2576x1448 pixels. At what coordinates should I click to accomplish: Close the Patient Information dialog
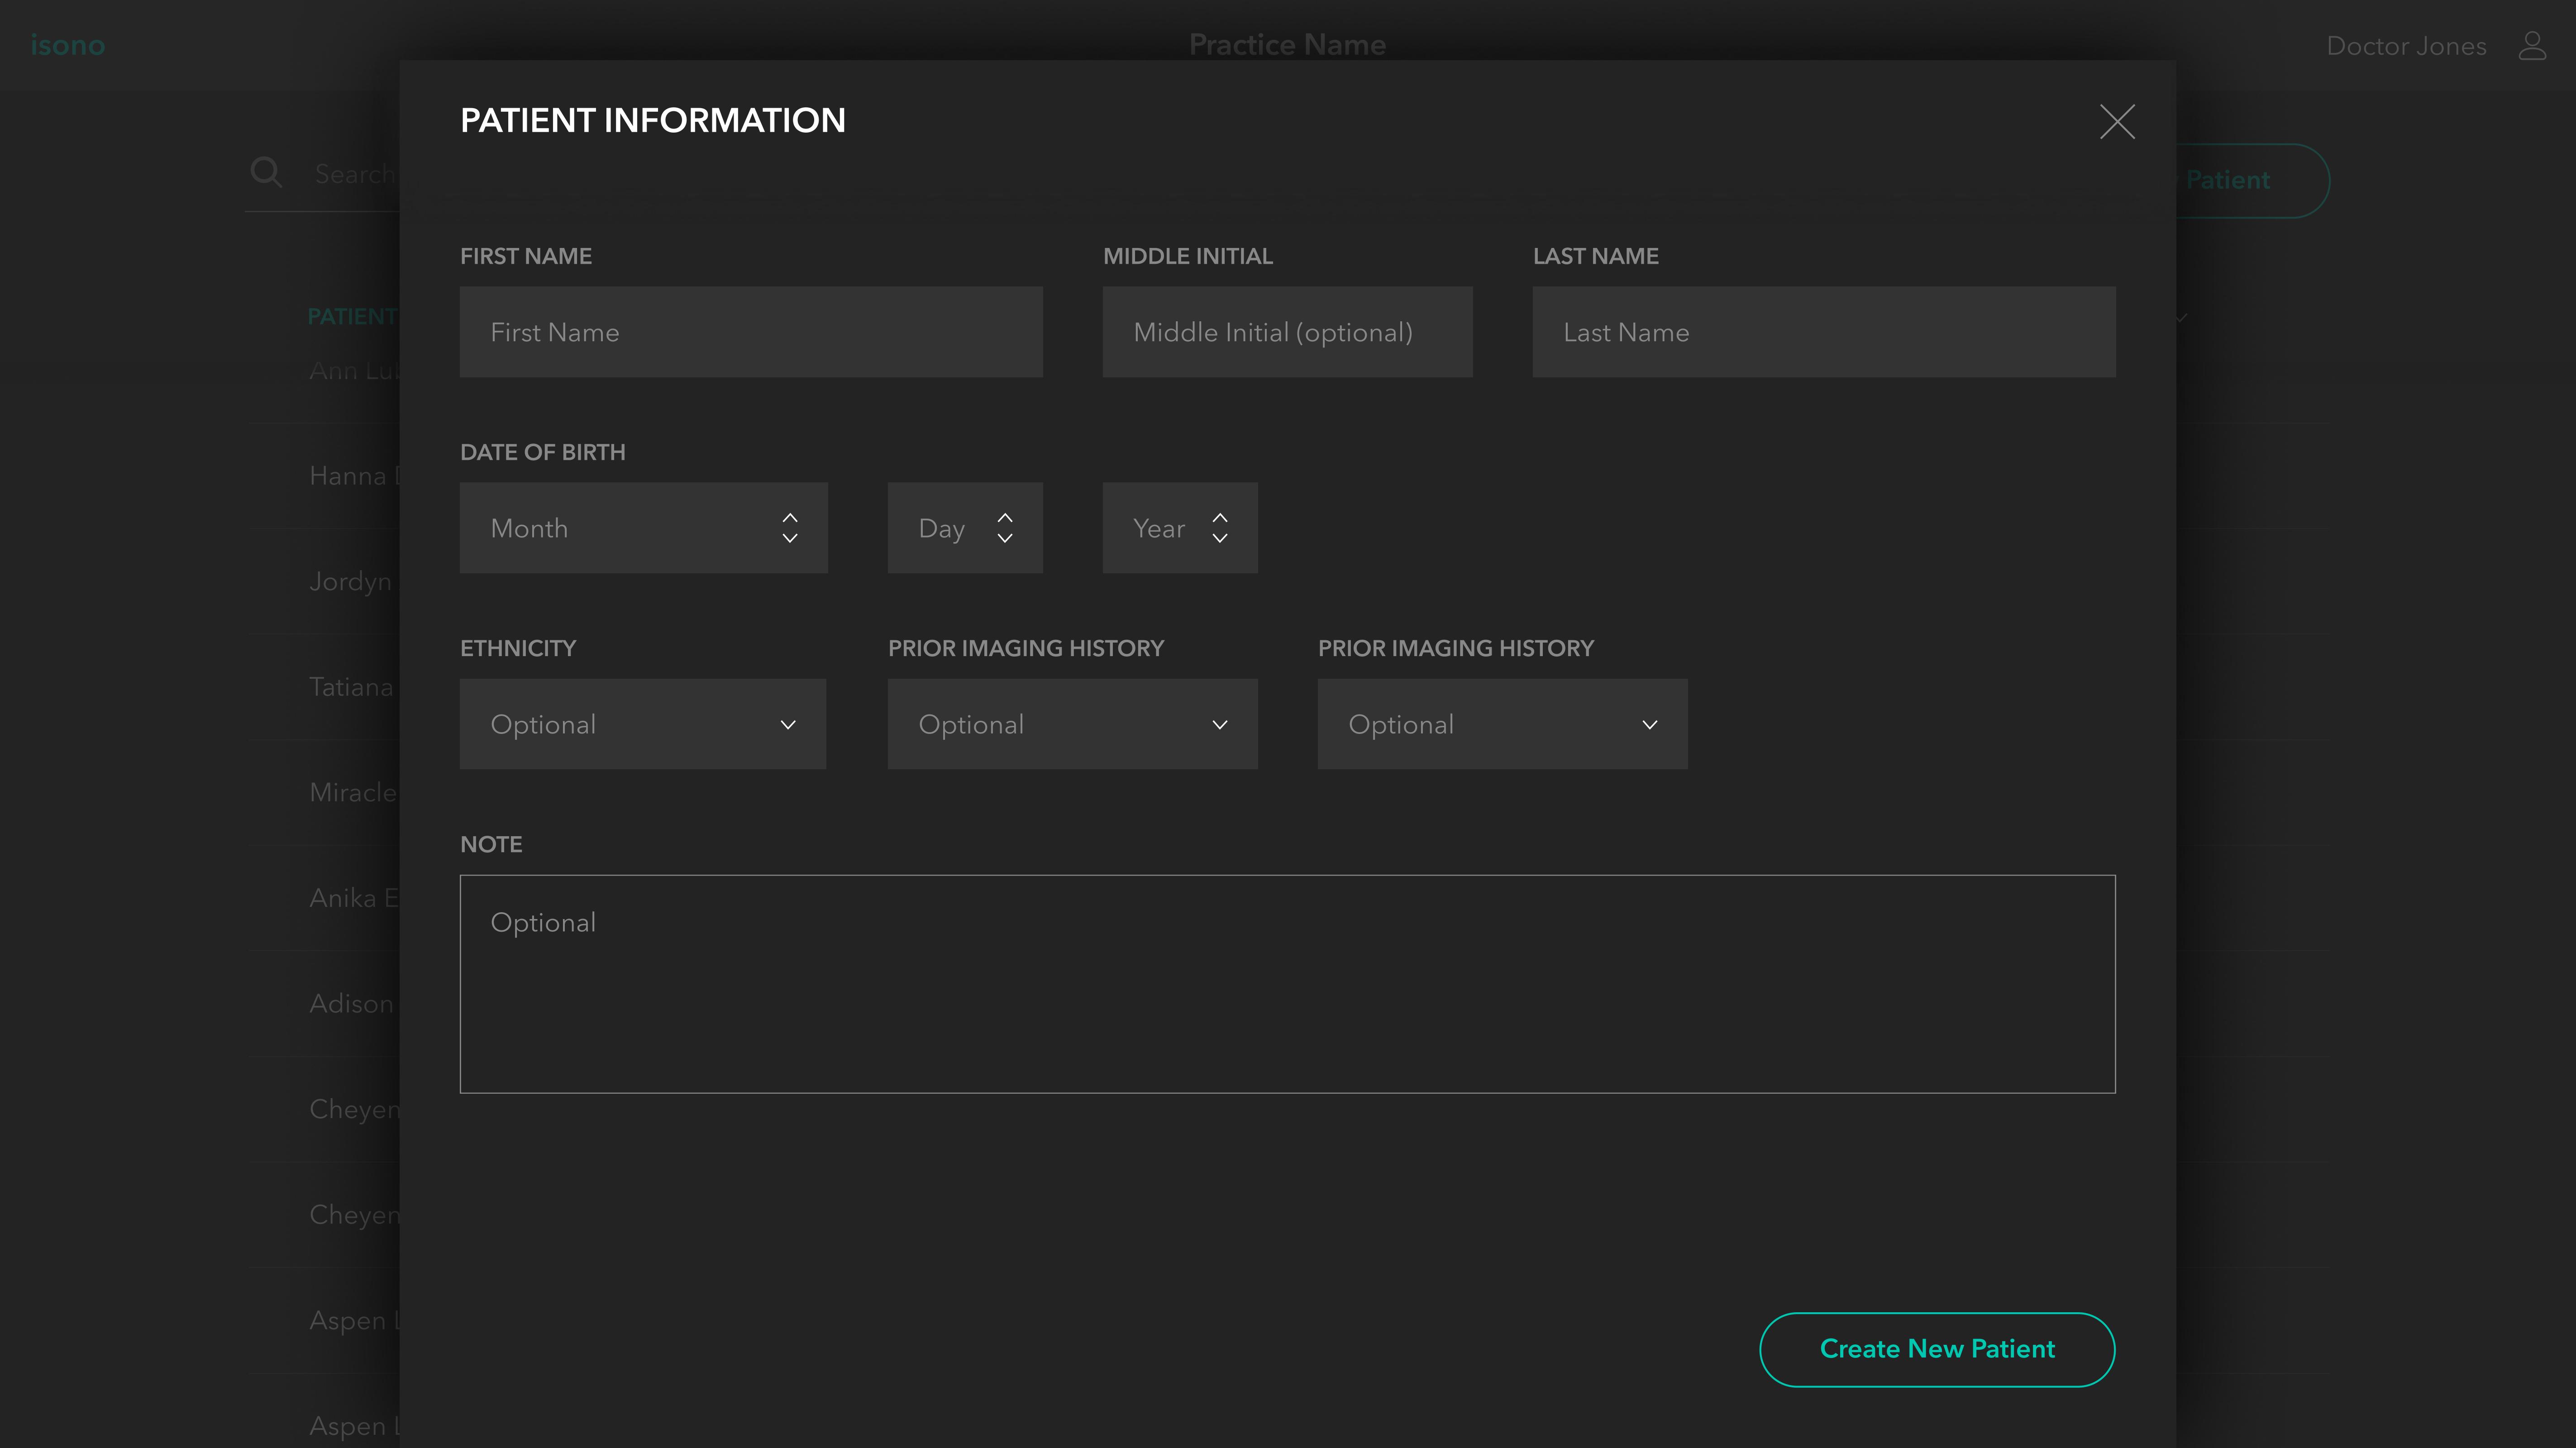point(2116,122)
